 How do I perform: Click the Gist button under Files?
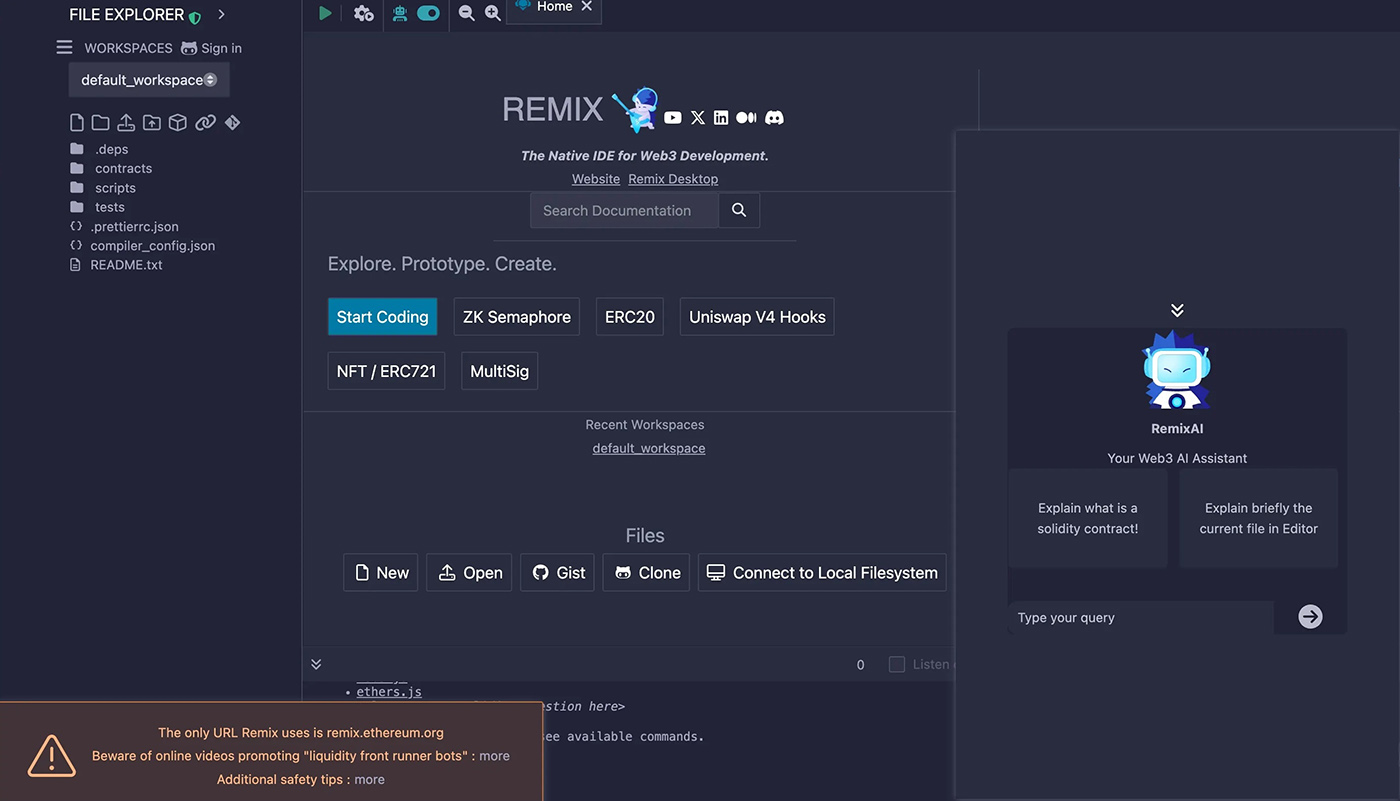[558, 573]
